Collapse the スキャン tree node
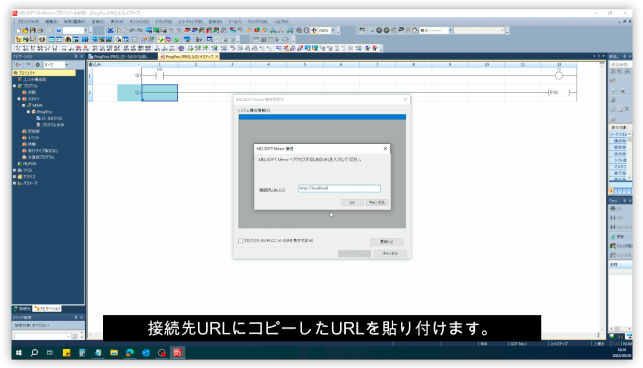 point(19,99)
